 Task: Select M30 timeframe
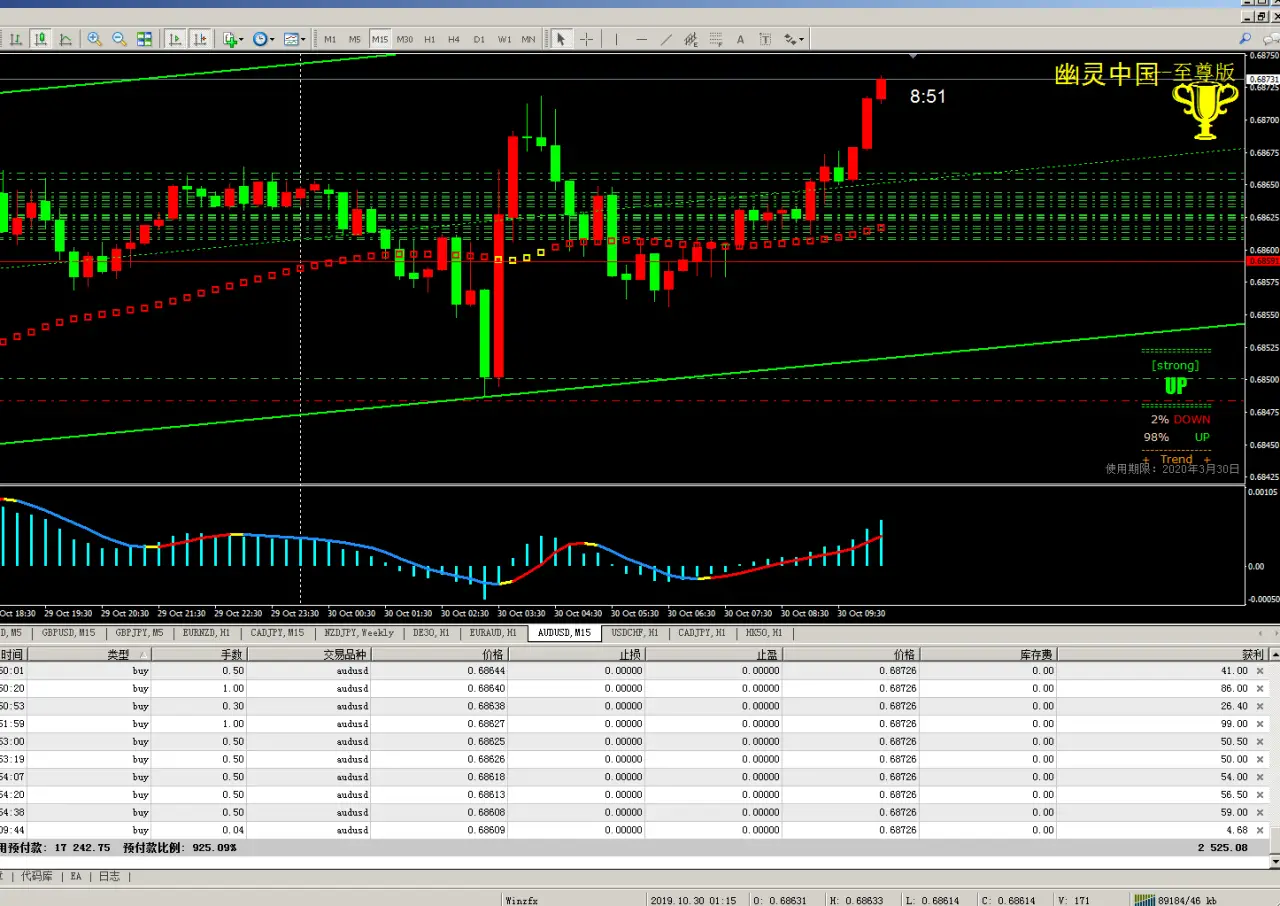pyautogui.click(x=405, y=39)
